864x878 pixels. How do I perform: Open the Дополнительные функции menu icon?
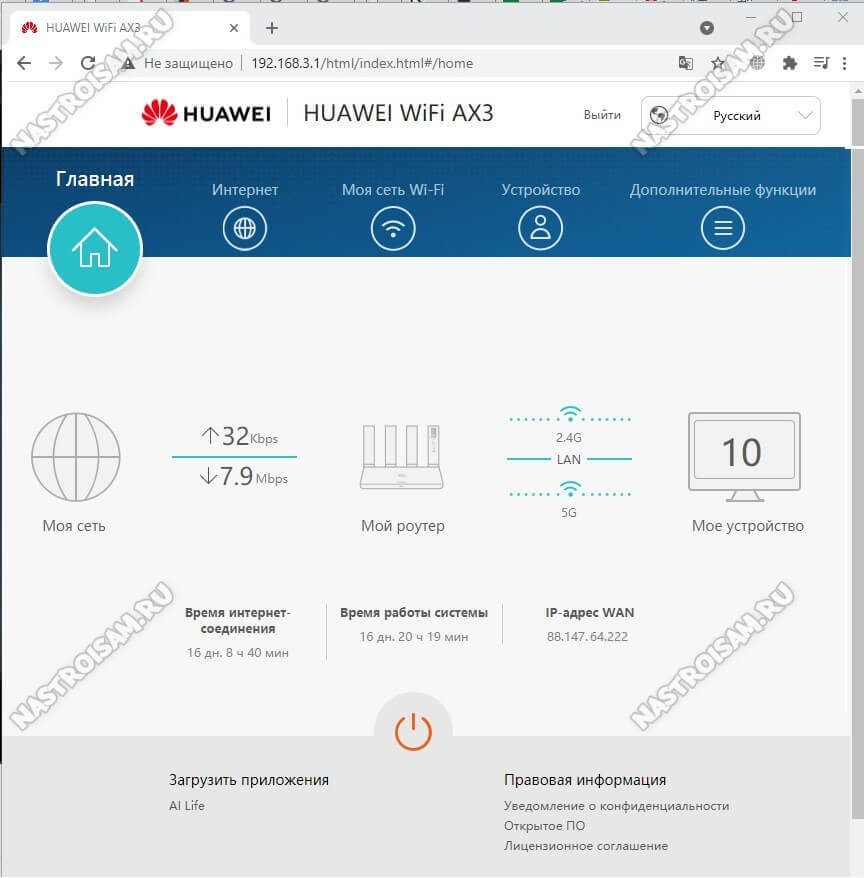click(x=722, y=229)
